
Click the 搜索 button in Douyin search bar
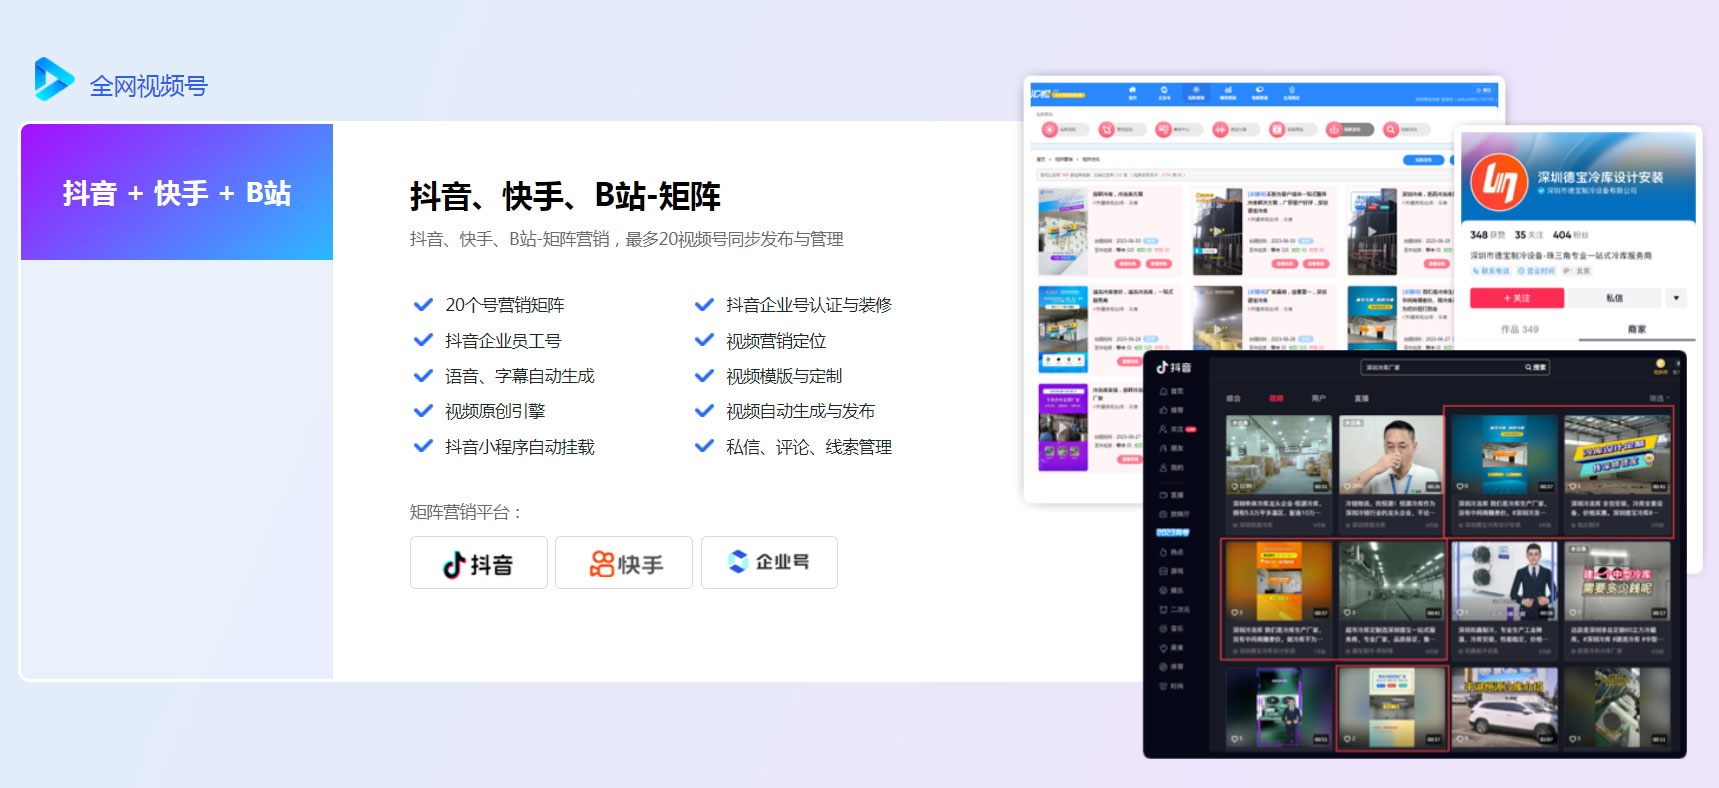[x=1536, y=367]
